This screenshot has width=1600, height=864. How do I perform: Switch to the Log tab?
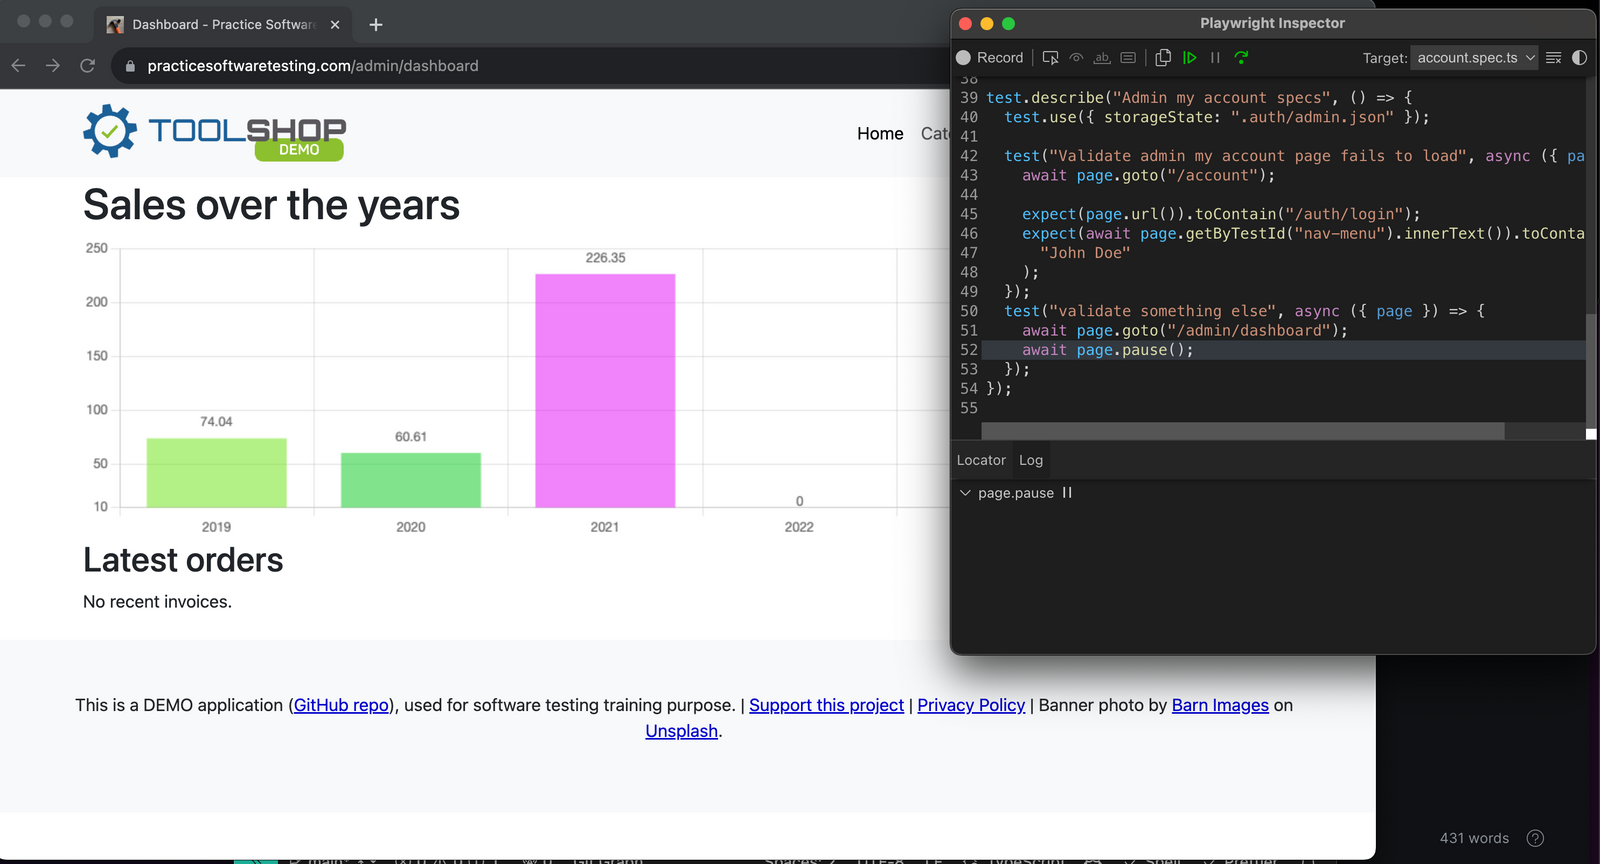[1031, 460]
